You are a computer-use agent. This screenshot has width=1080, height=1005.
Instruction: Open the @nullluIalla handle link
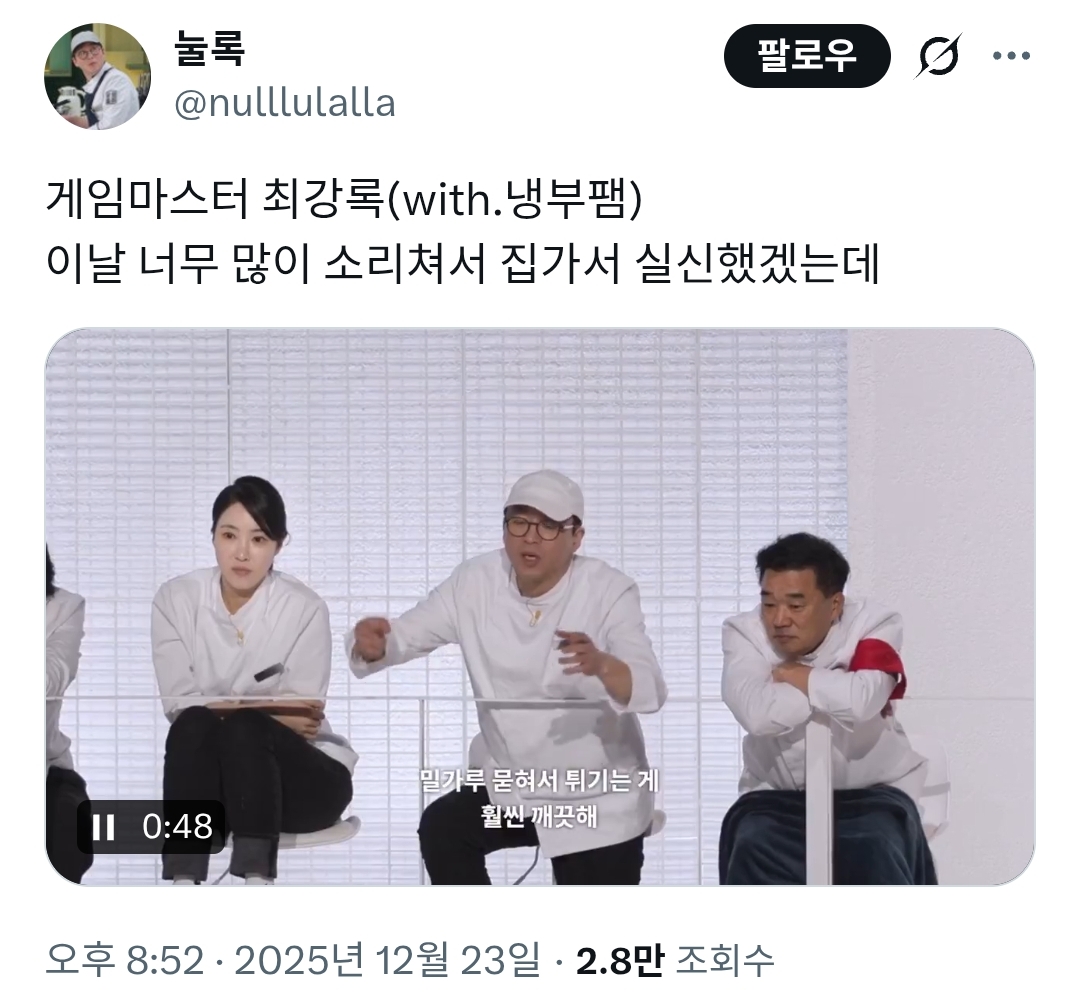point(285,104)
